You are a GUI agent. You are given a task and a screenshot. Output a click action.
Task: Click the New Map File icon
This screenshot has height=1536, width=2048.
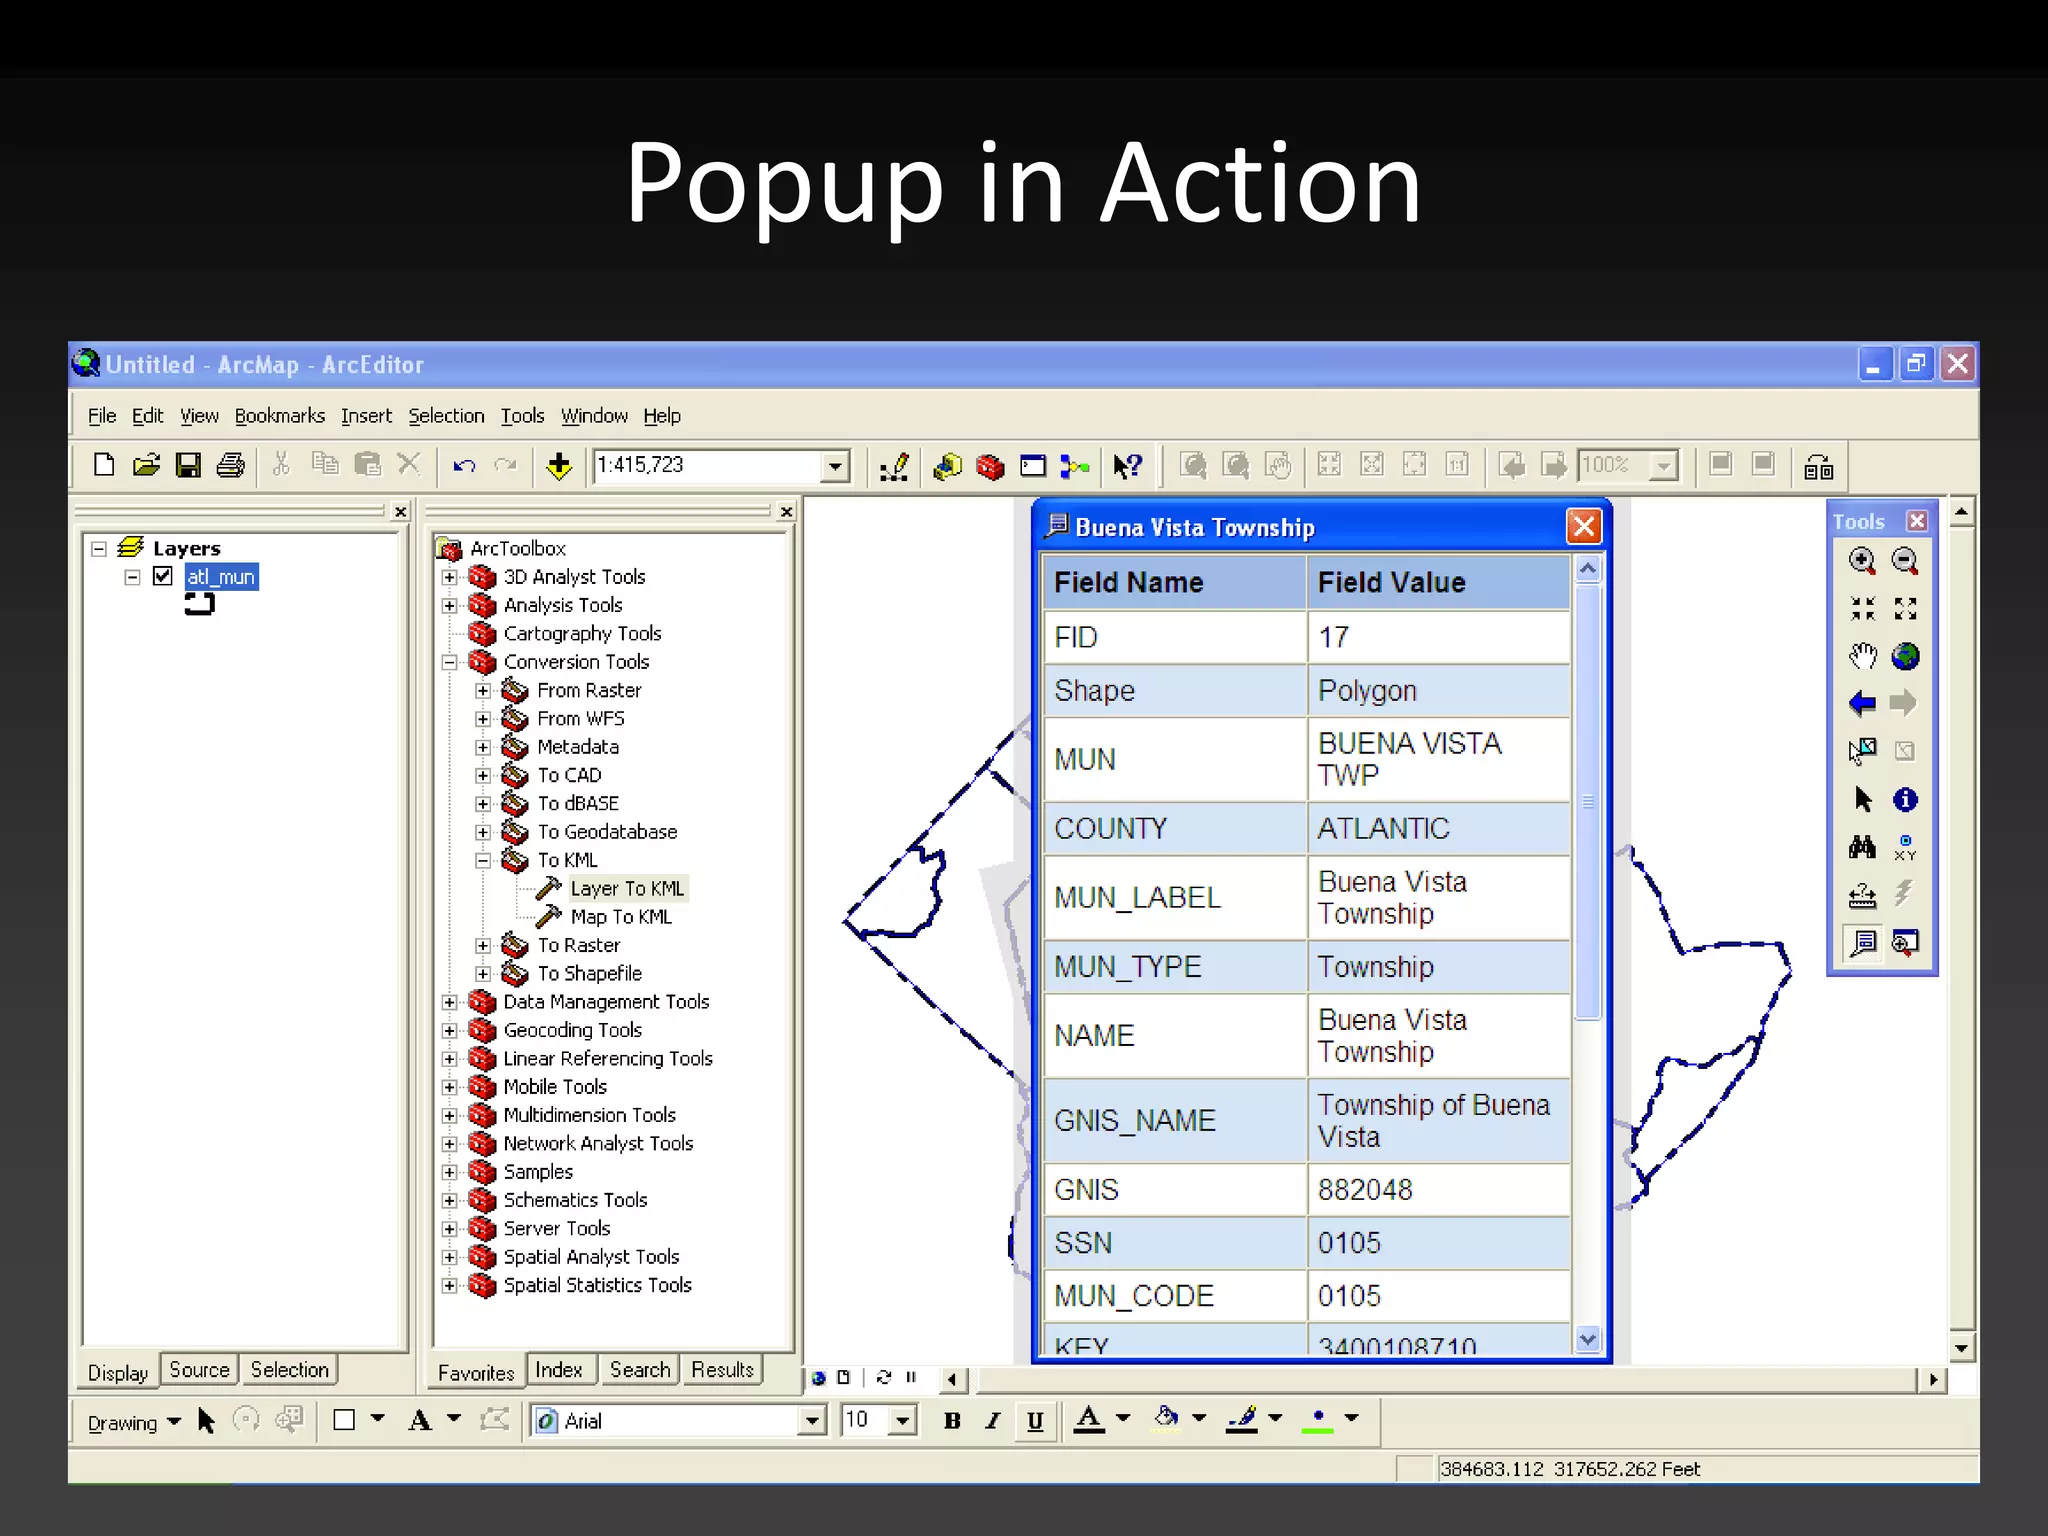click(x=104, y=465)
